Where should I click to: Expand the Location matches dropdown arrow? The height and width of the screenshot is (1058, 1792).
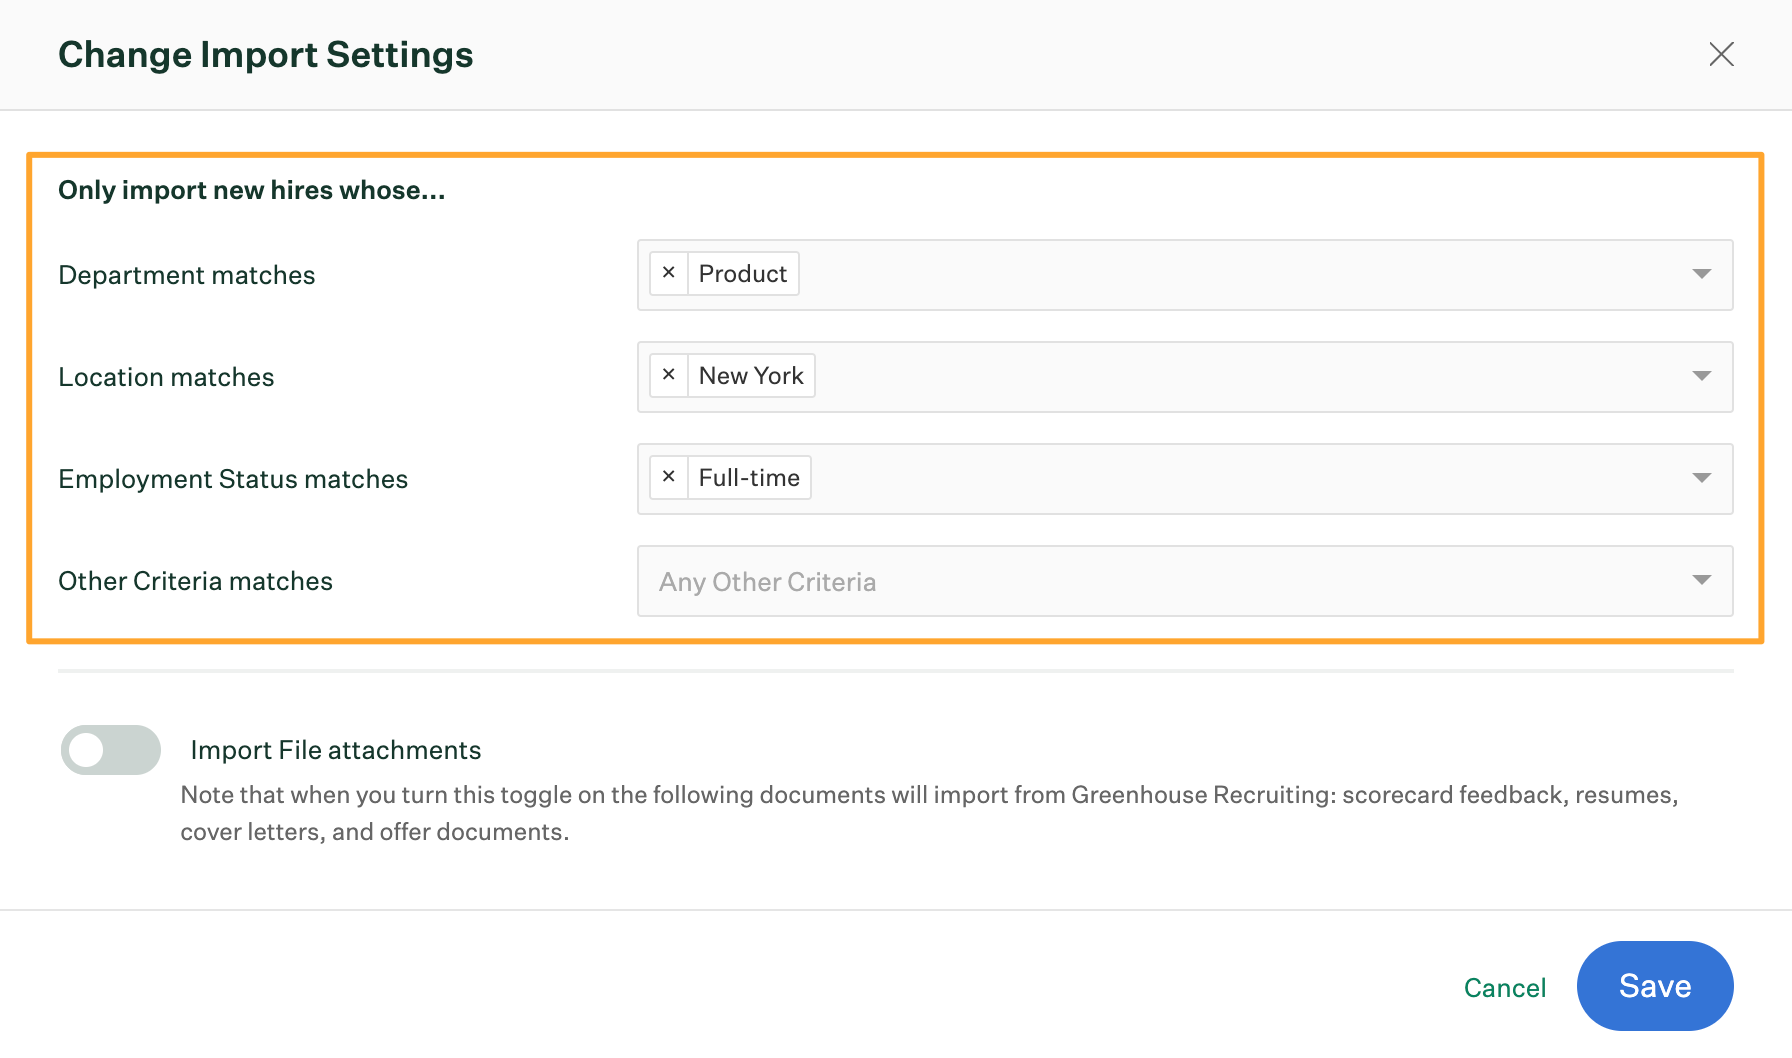(1701, 376)
